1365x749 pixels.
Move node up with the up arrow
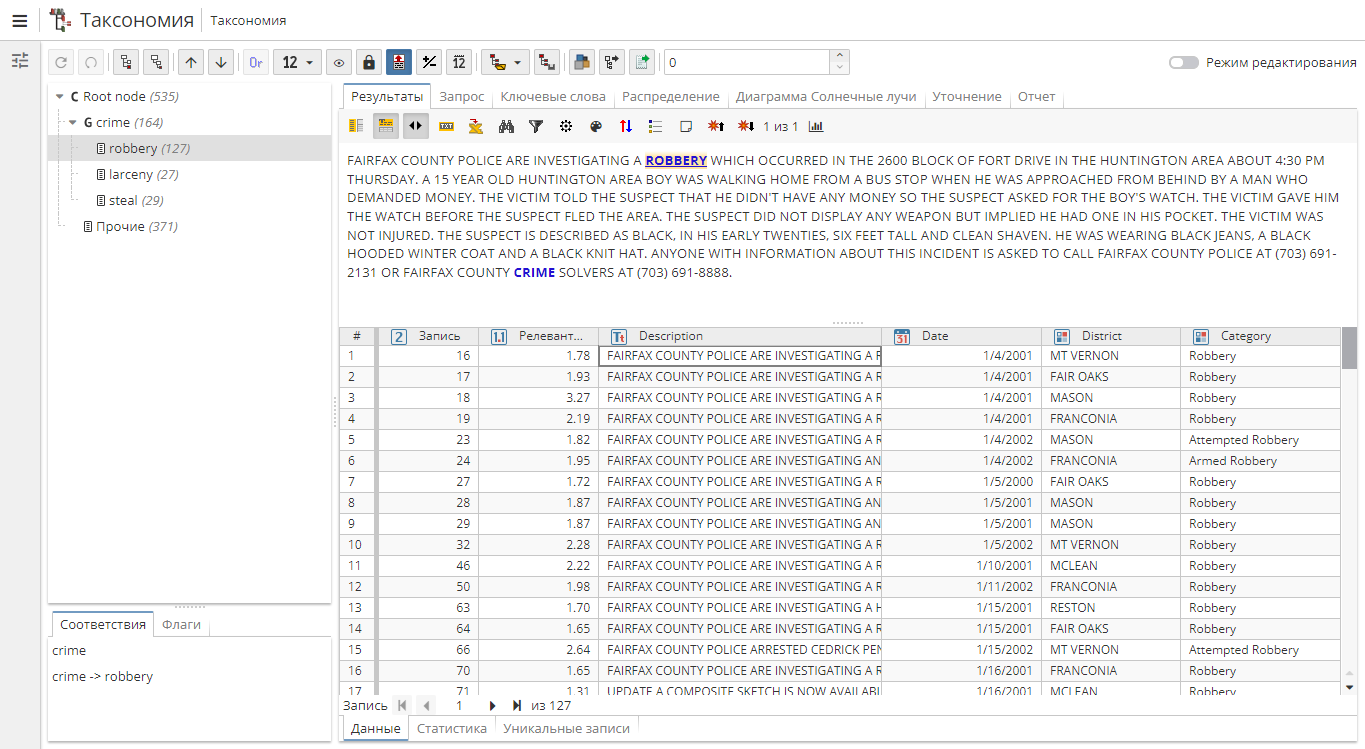191,62
